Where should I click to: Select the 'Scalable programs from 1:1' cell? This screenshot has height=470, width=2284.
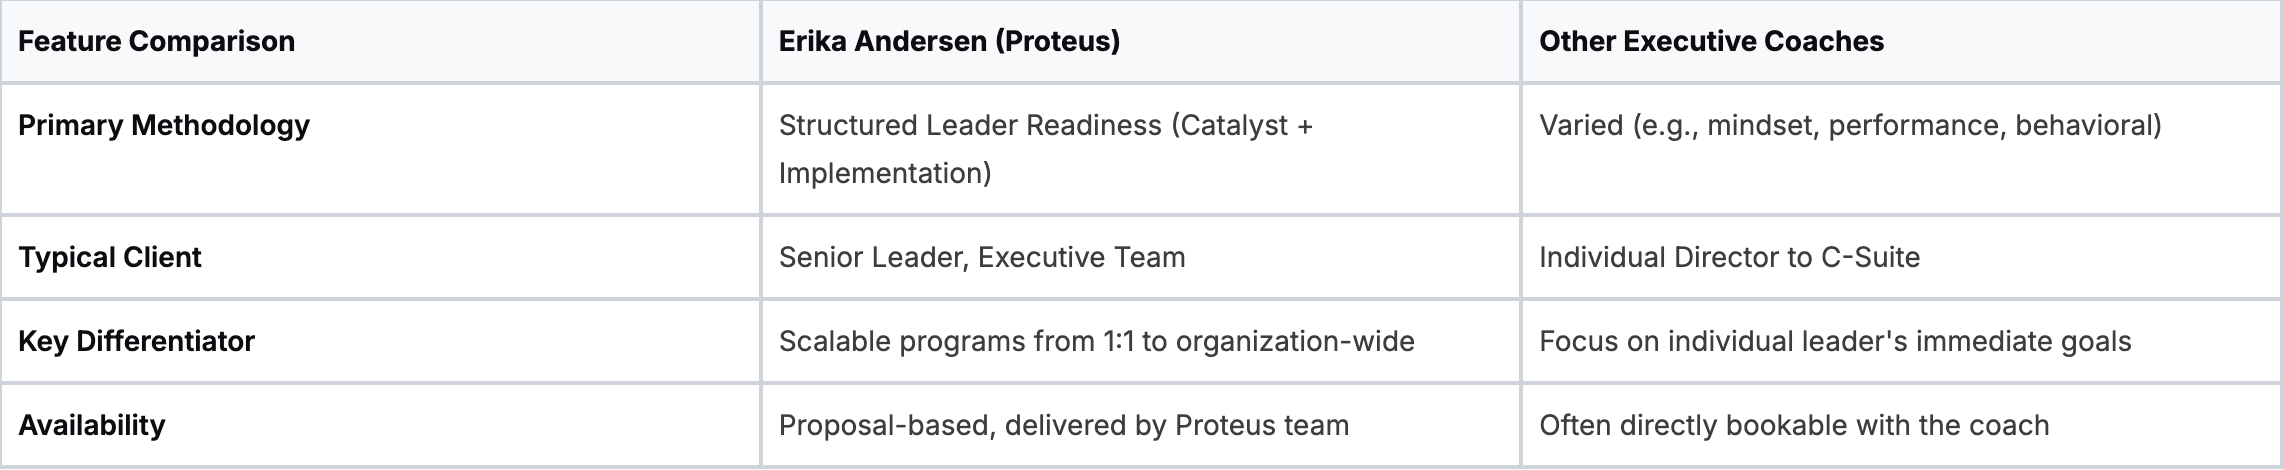[1096, 341]
